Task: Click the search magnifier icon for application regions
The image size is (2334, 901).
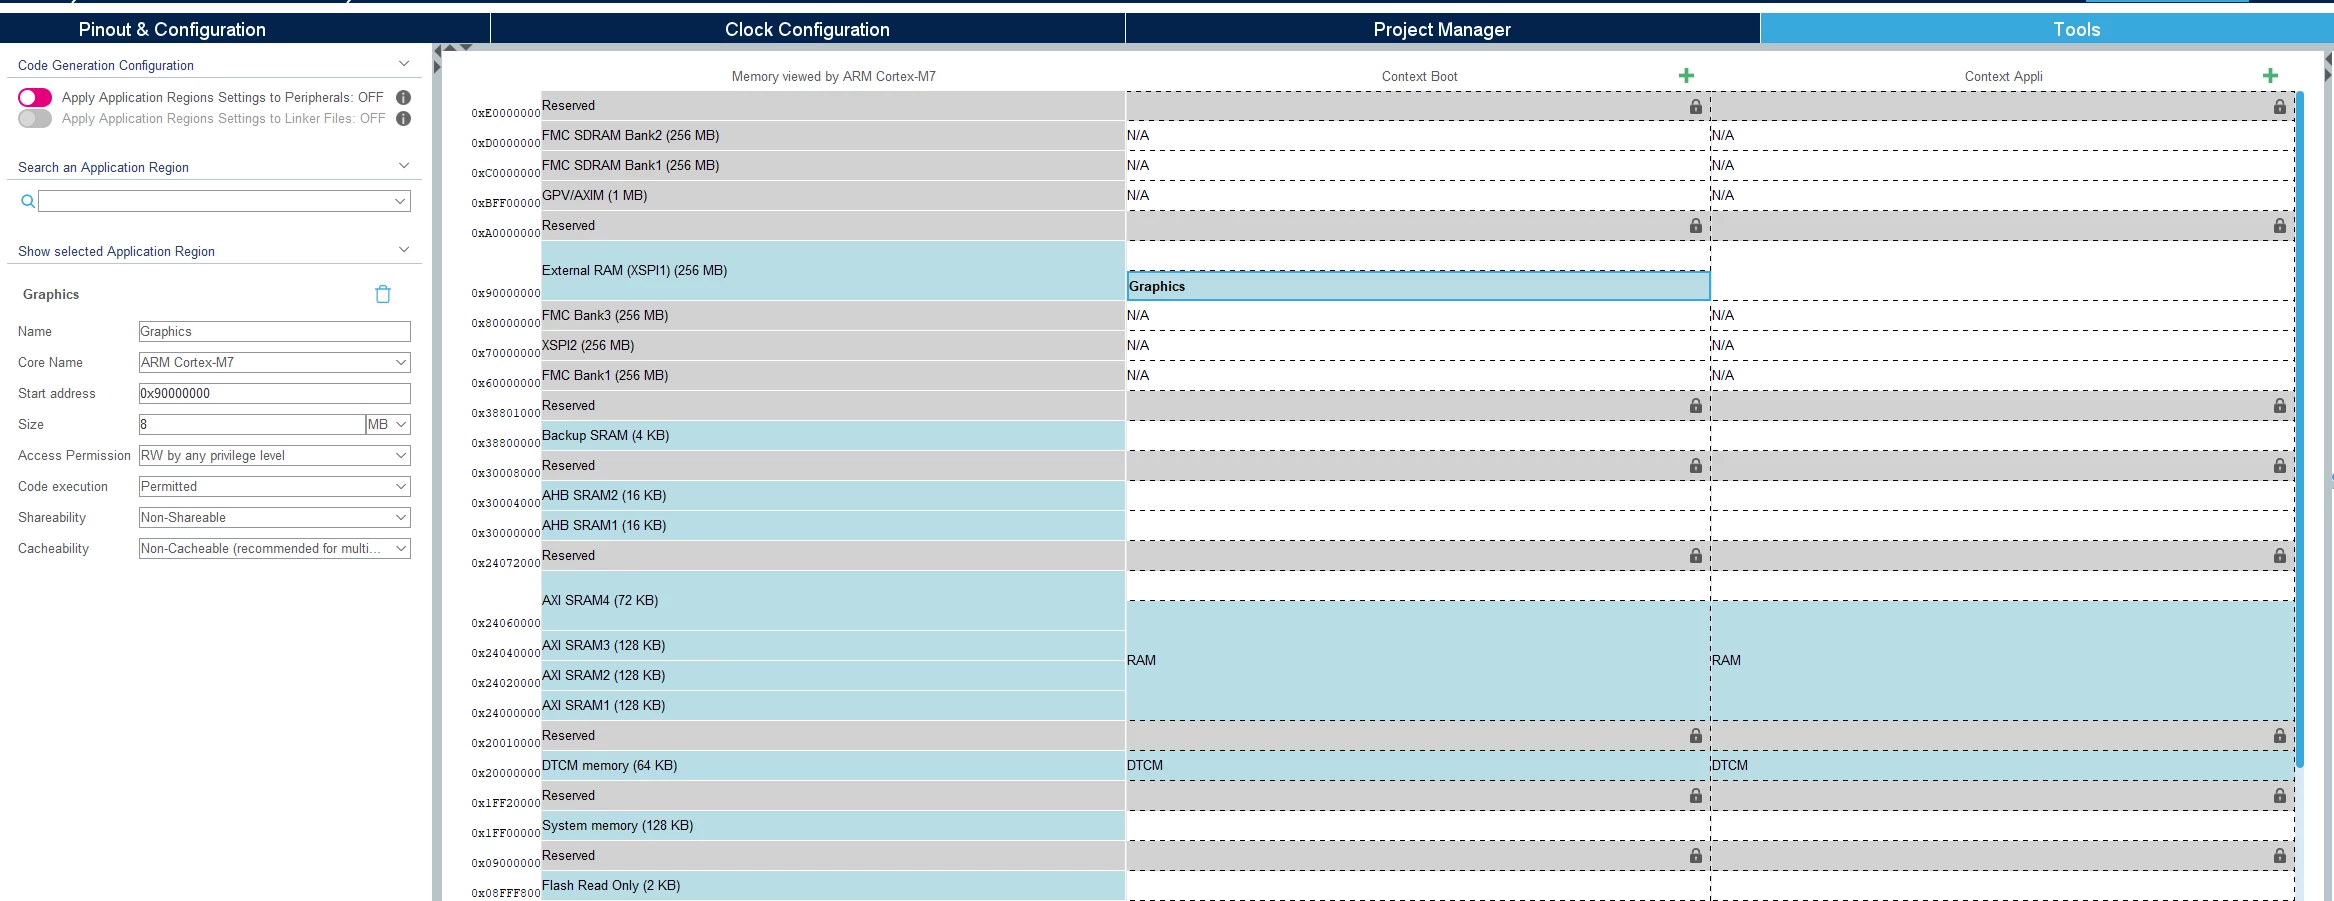Action: tap(28, 201)
